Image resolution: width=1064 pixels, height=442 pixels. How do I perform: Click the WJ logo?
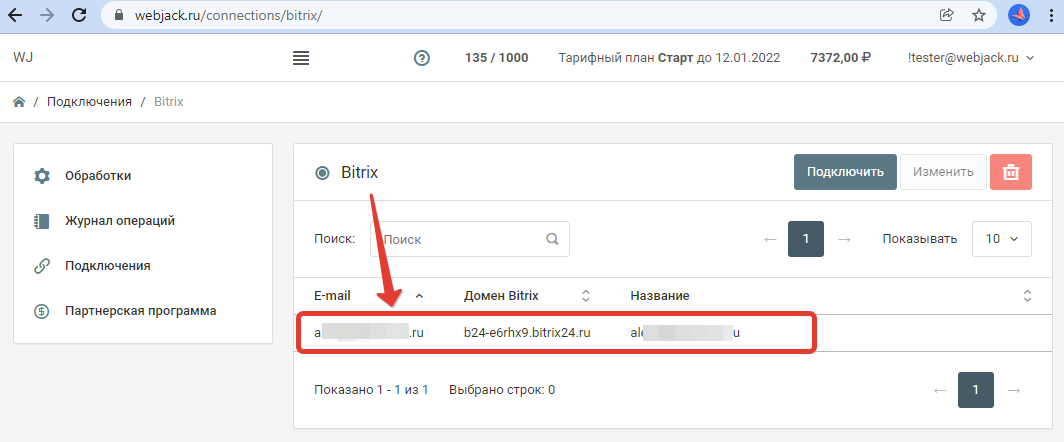23,58
